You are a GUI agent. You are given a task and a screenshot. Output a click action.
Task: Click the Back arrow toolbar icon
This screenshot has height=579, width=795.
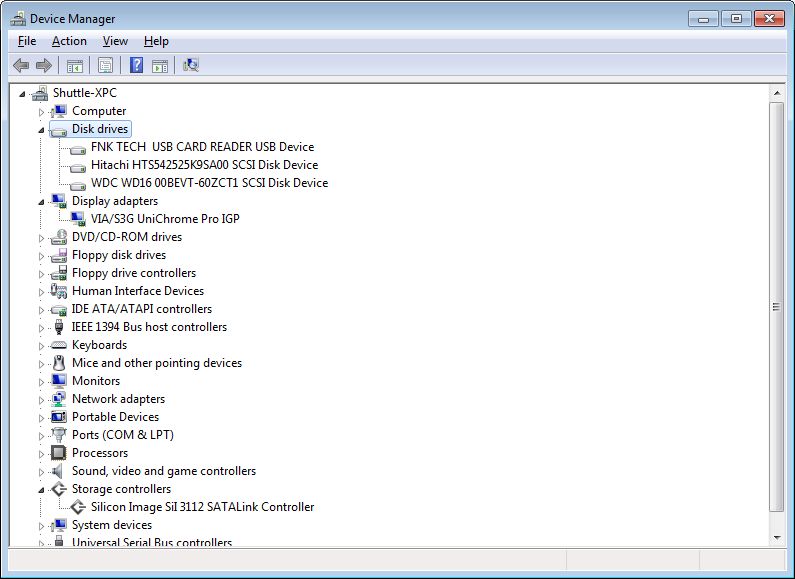pos(21,65)
